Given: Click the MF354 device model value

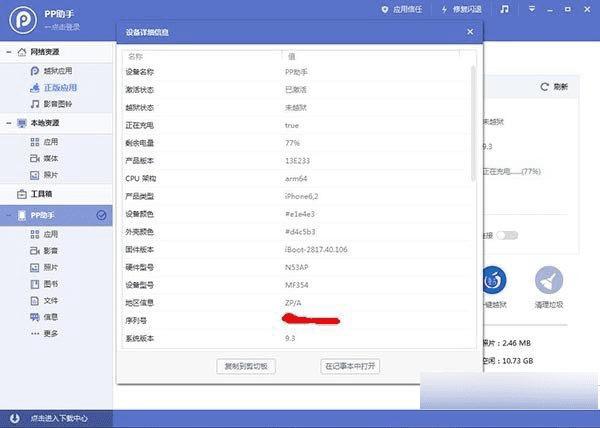Looking at the screenshot, I should [297, 285].
